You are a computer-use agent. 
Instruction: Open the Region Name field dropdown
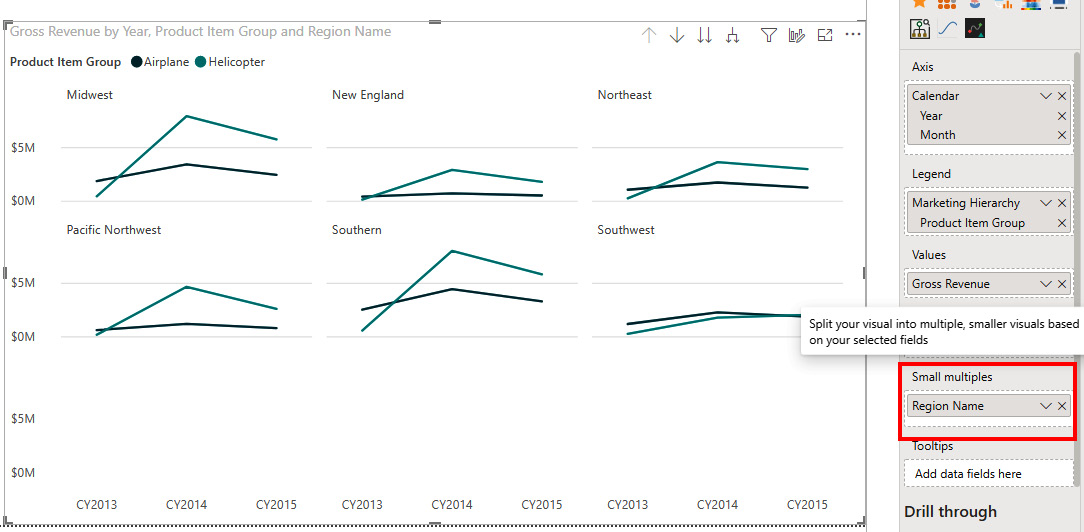1046,406
